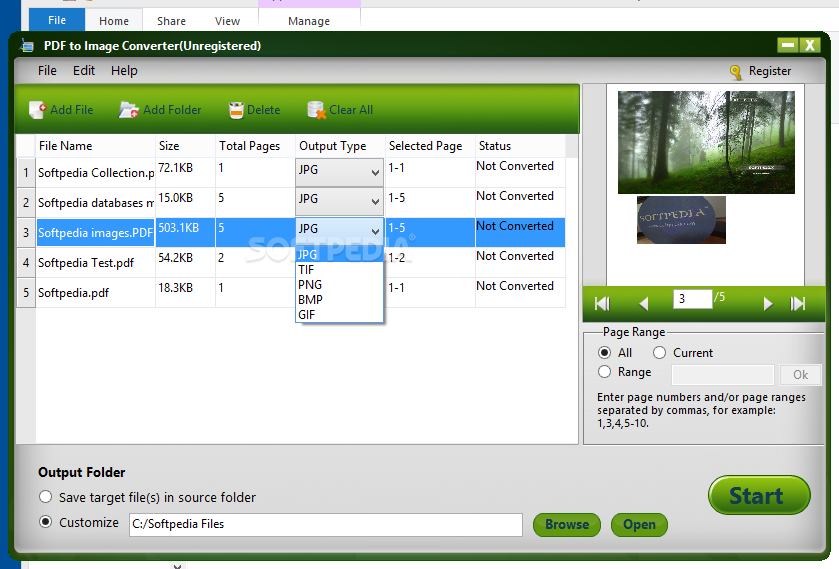Click the Add Folder label
The width and height of the screenshot is (839, 569).
pyautogui.click(x=172, y=110)
